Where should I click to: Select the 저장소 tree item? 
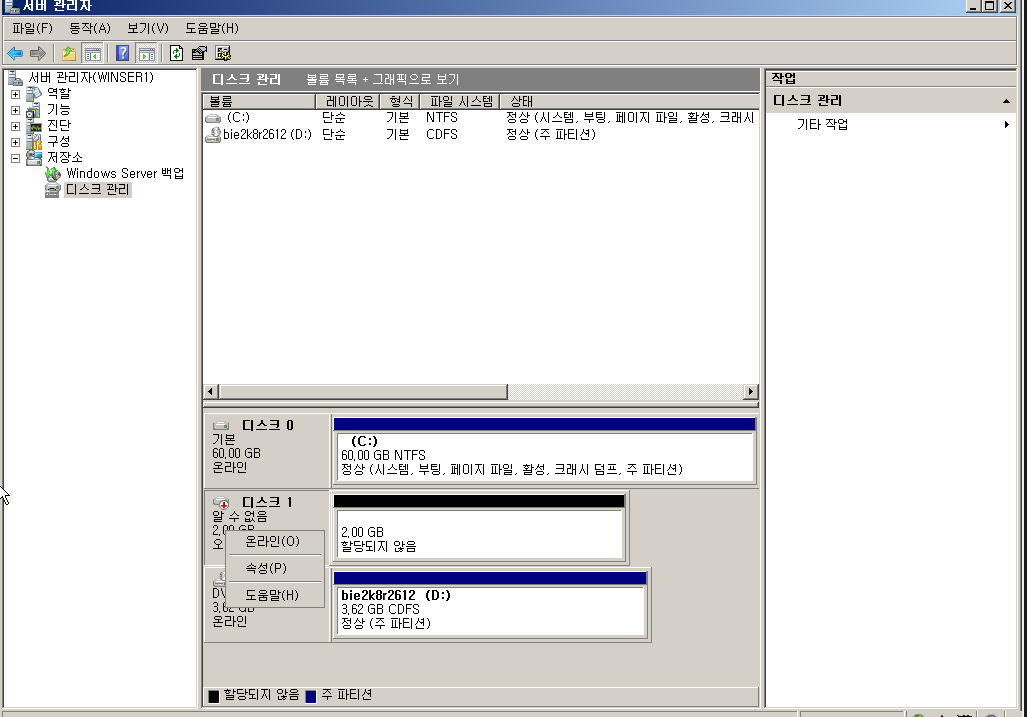(x=64, y=157)
